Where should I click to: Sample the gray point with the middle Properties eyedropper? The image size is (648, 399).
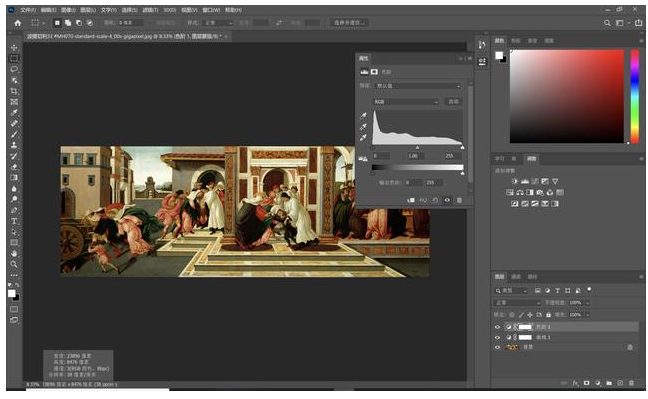pos(363,127)
